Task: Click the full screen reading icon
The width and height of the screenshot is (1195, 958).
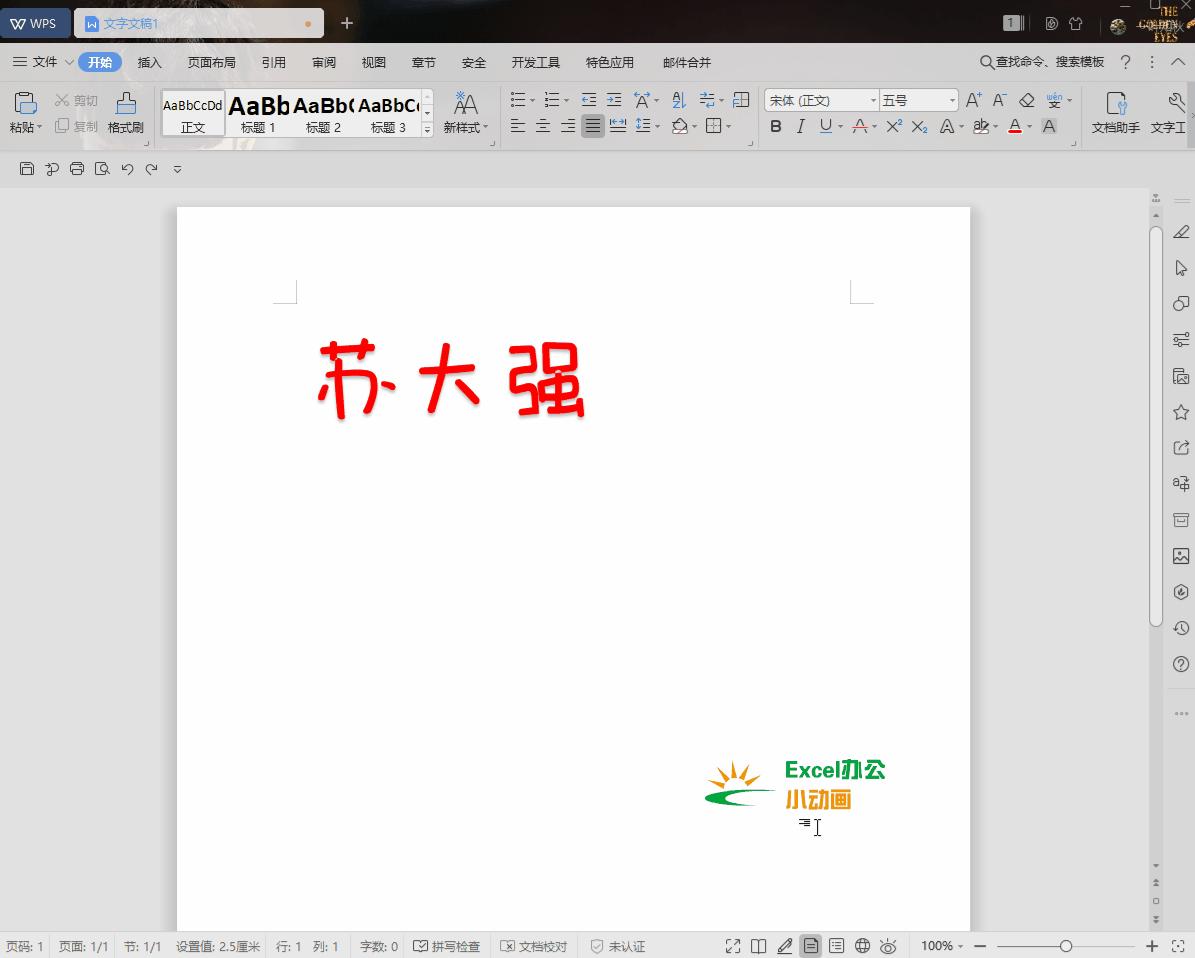Action: coord(733,946)
